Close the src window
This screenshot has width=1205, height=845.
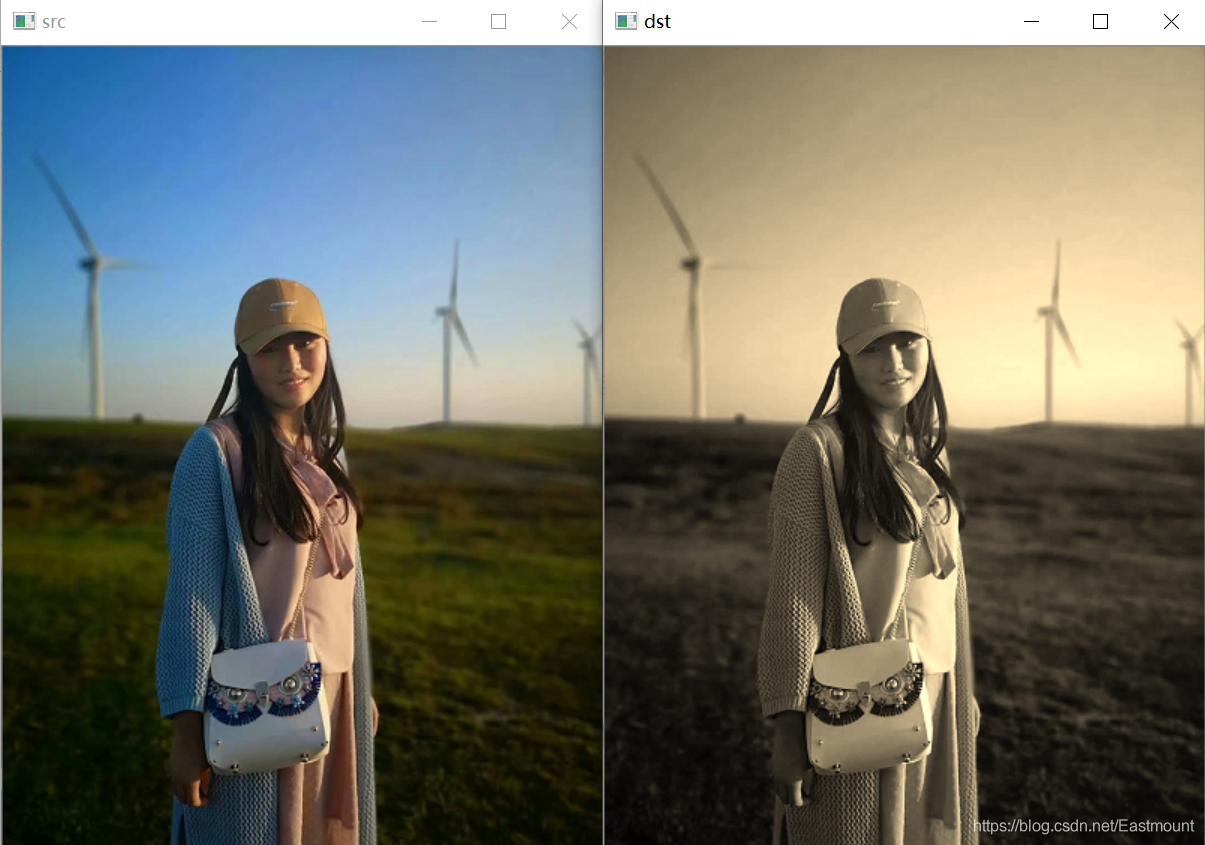(x=569, y=21)
